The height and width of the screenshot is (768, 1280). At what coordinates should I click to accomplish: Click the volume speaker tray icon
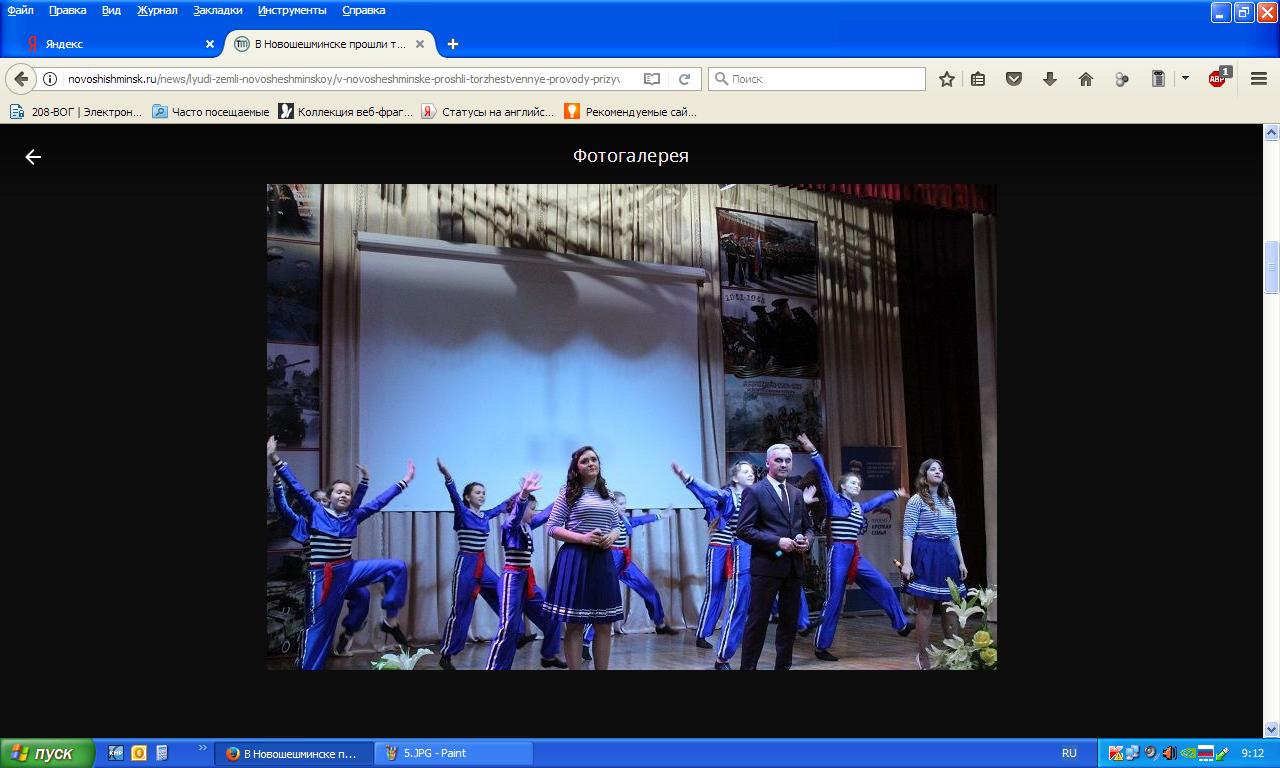(x=1169, y=753)
